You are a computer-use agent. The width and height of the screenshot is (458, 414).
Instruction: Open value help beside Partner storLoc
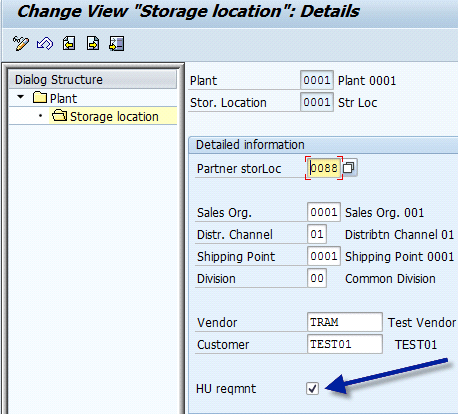click(x=349, y=168)
